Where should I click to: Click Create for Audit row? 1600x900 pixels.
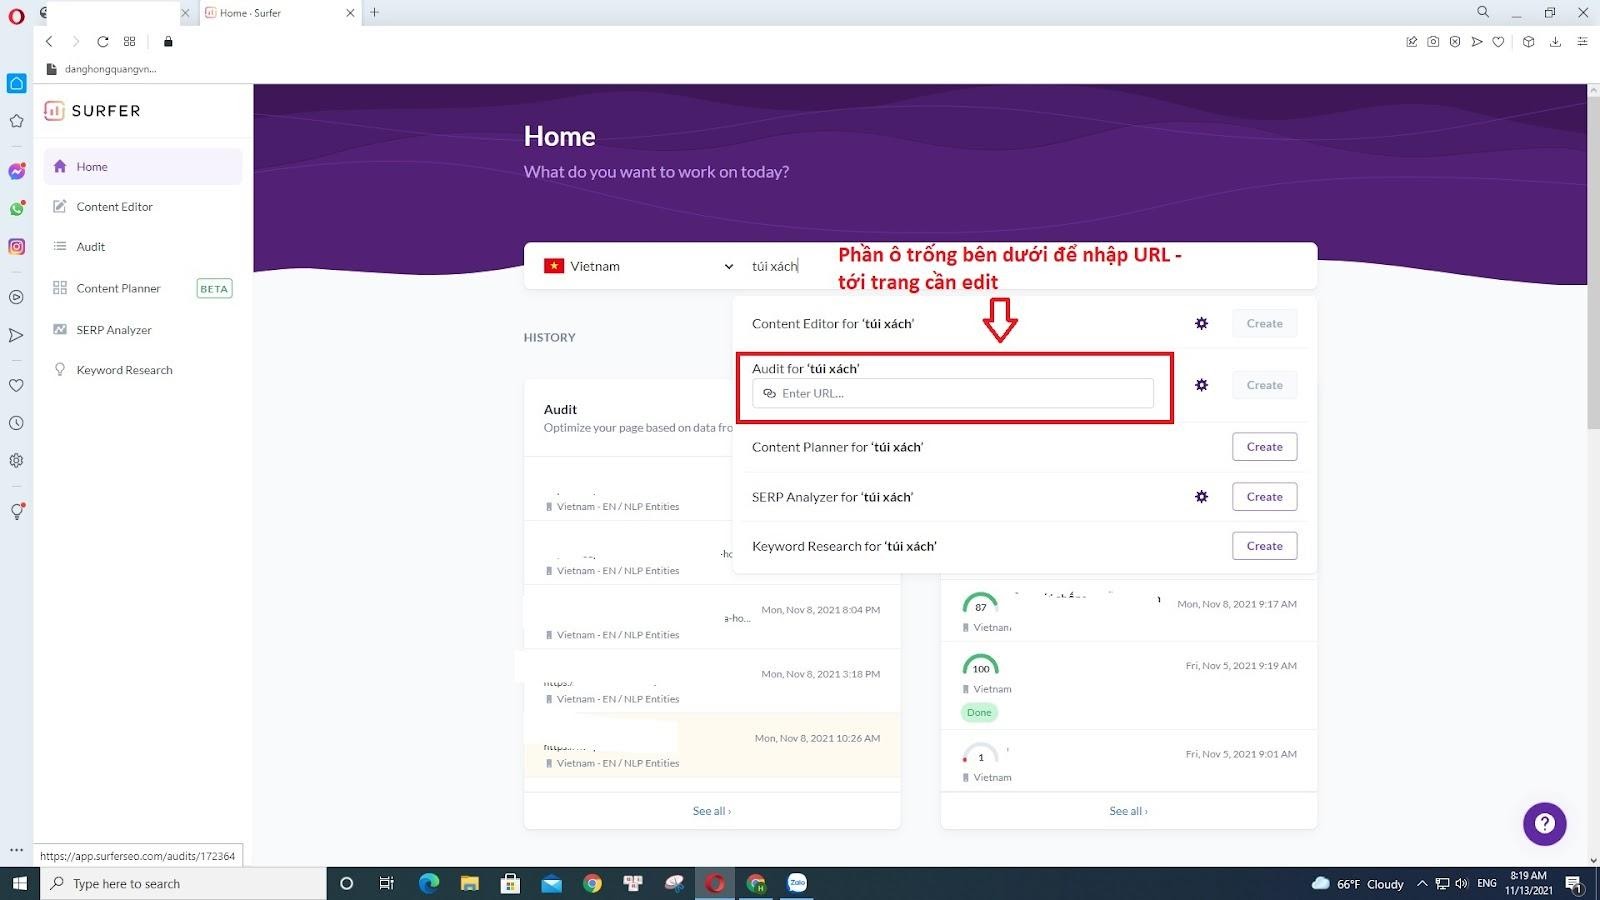[1264, 385]
